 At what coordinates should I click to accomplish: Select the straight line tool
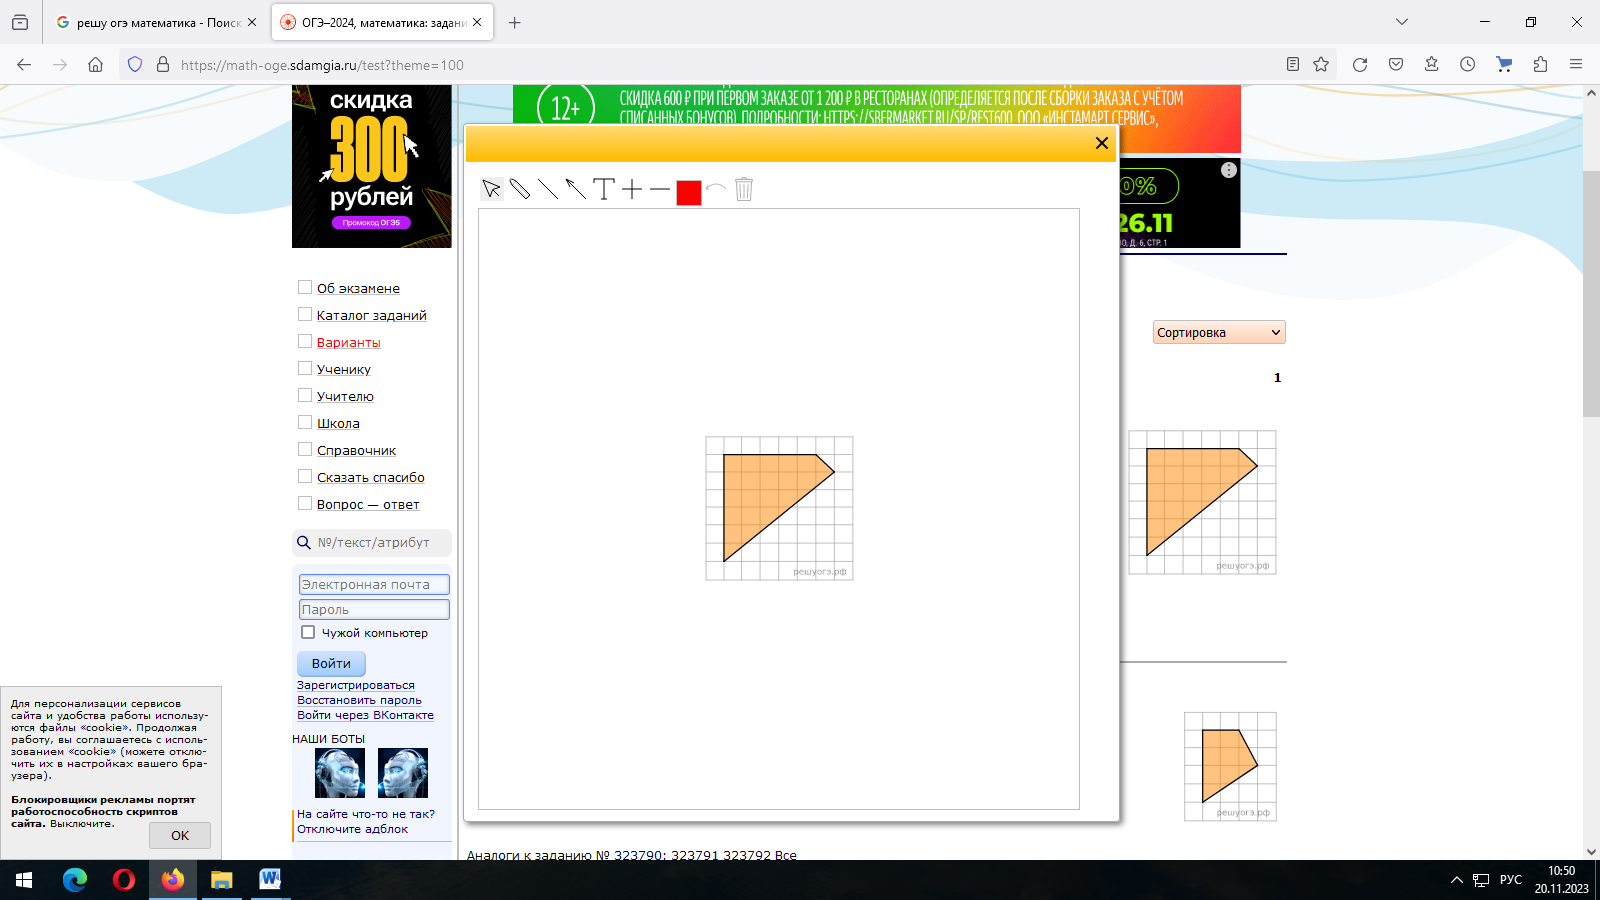tap(547, 189)
